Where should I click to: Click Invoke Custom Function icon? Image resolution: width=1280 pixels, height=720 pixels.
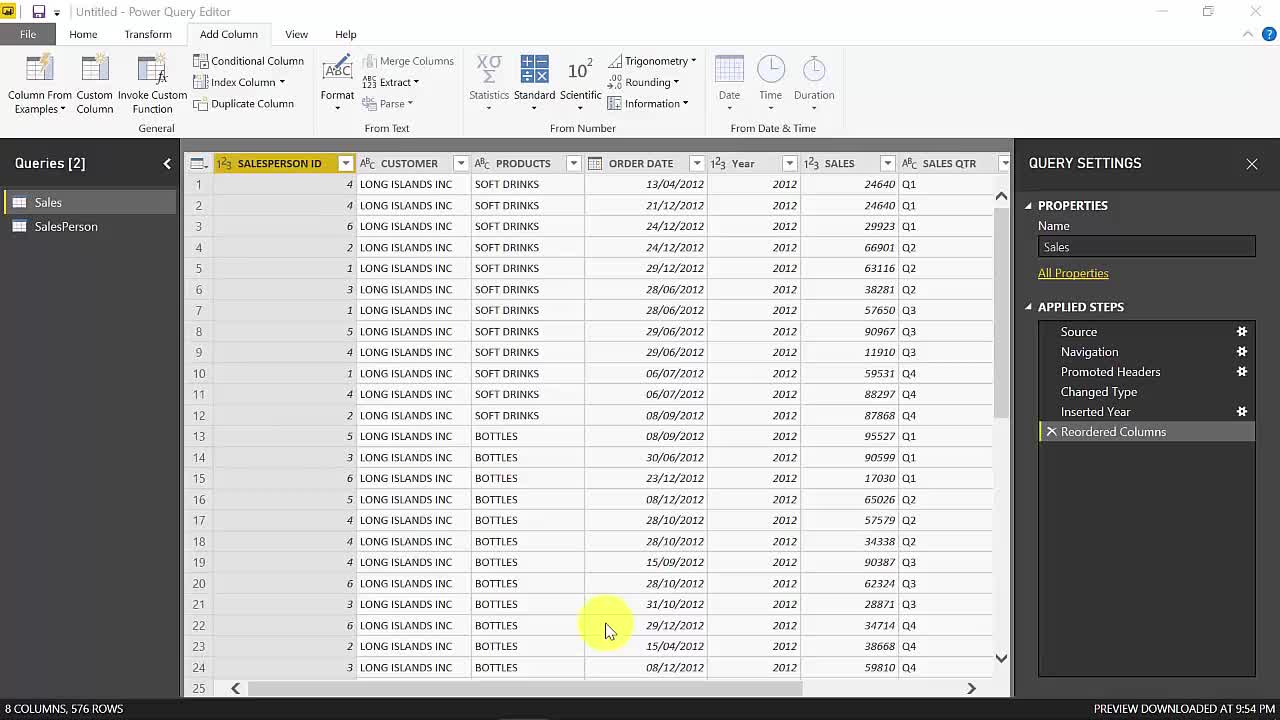point(152,70)
